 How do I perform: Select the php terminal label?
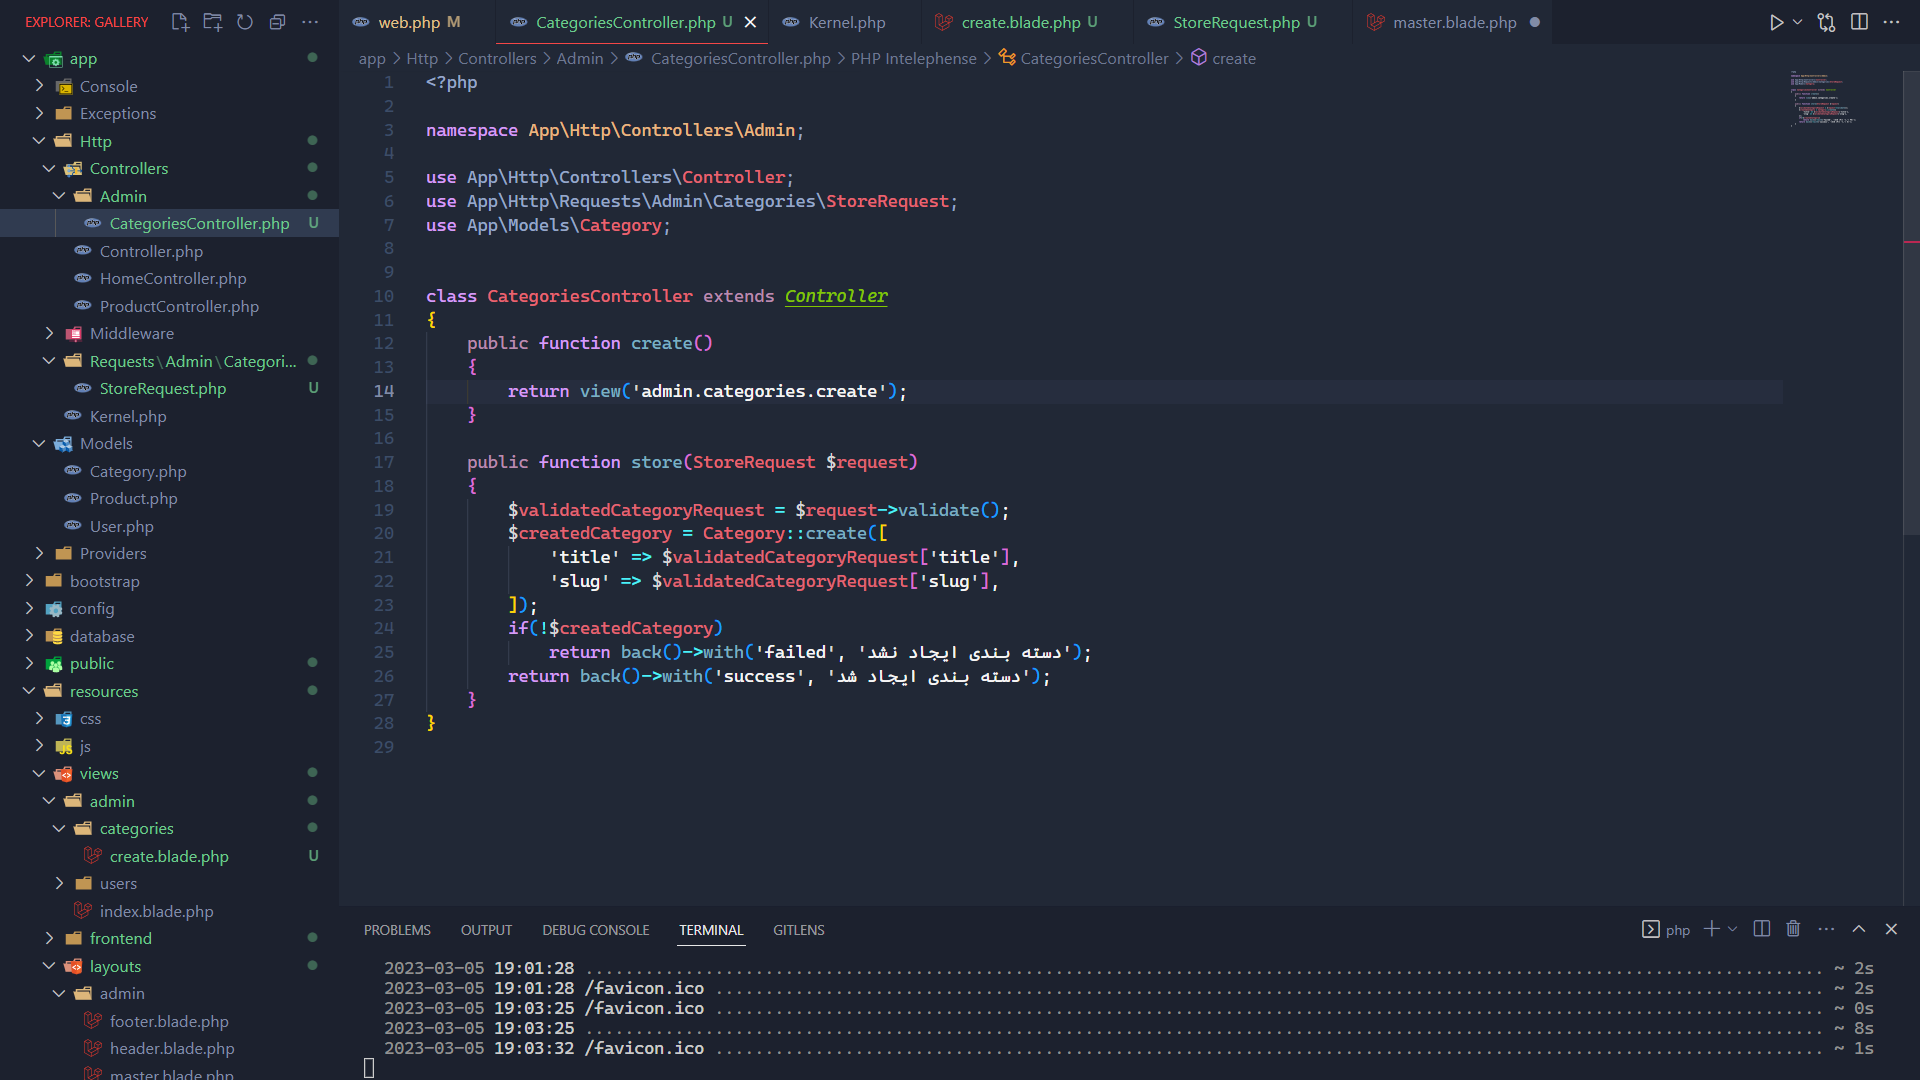(1666, 930)
